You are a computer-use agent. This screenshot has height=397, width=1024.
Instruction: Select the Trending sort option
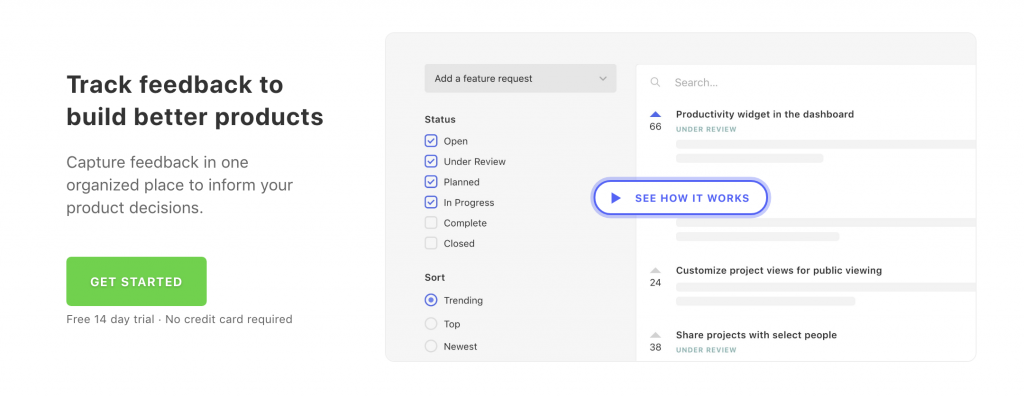(431, 300)
